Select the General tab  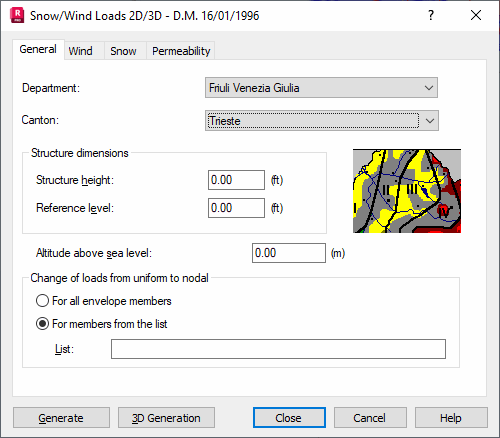(38, 49)
